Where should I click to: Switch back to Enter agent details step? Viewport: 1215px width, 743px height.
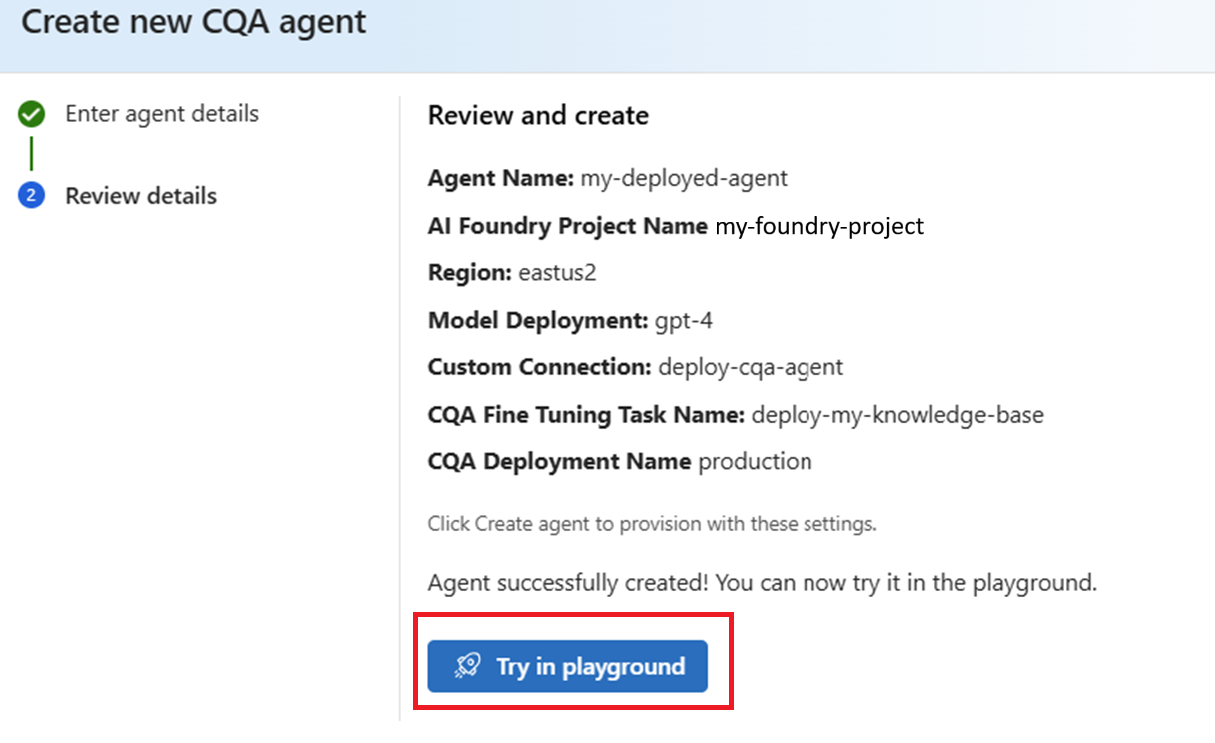[162, 114]
